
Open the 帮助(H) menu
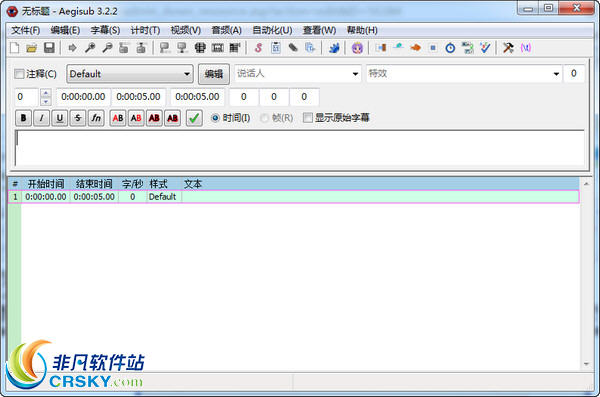tap(362, 30)
